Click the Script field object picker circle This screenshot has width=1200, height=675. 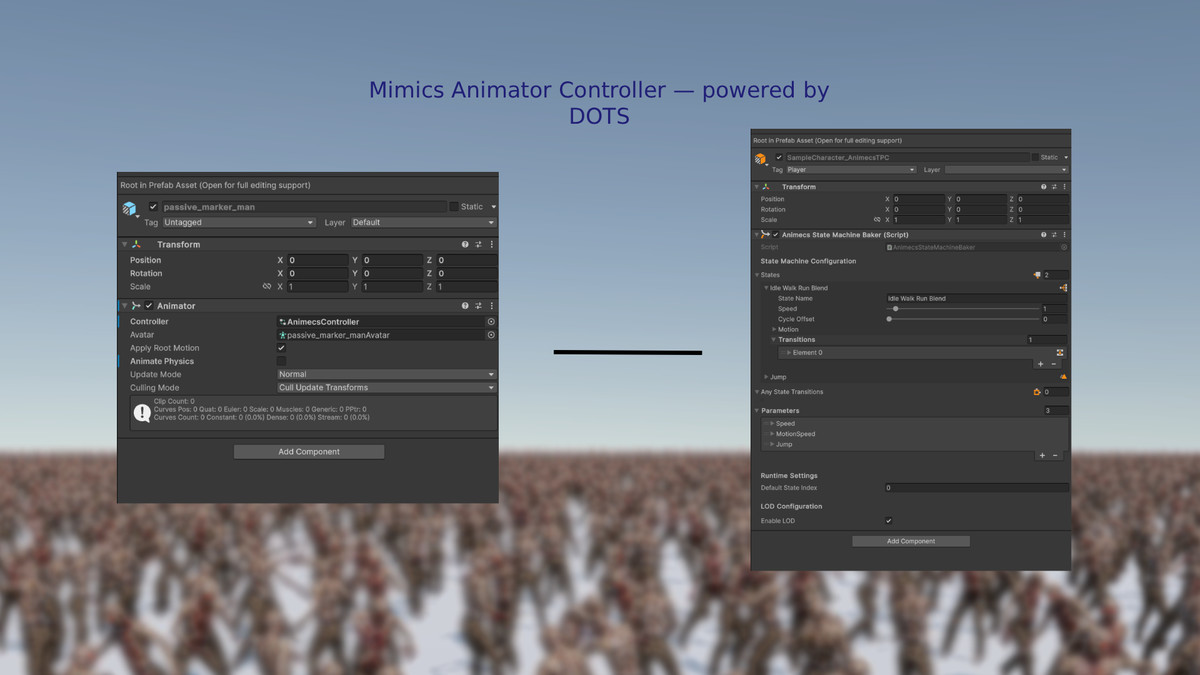1064,247
